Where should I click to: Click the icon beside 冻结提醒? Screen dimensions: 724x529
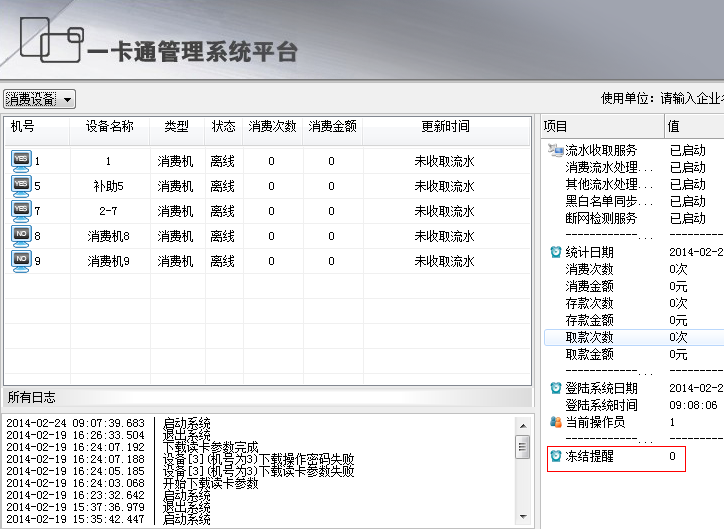point(555,456)
